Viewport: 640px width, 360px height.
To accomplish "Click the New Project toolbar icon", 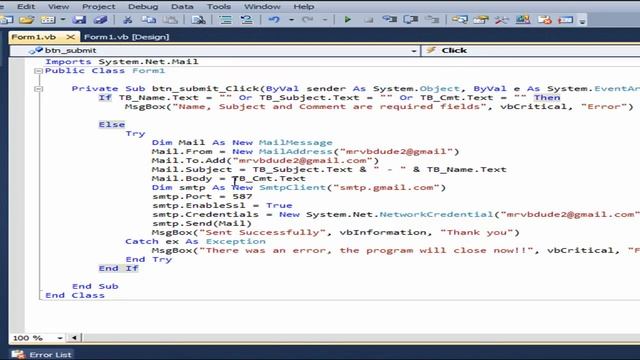I will [7, 20].
